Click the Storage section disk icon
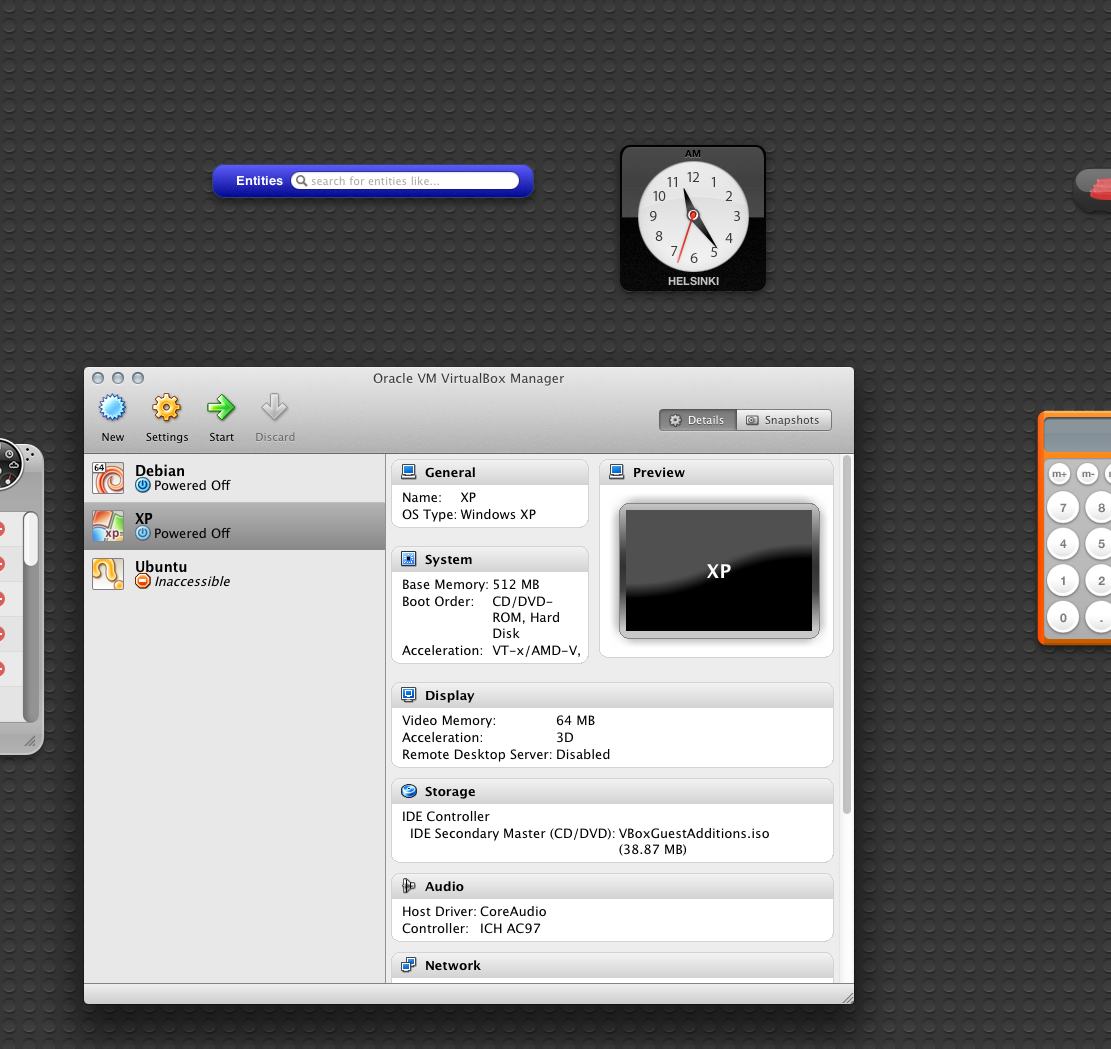 [x=409, y=791]
